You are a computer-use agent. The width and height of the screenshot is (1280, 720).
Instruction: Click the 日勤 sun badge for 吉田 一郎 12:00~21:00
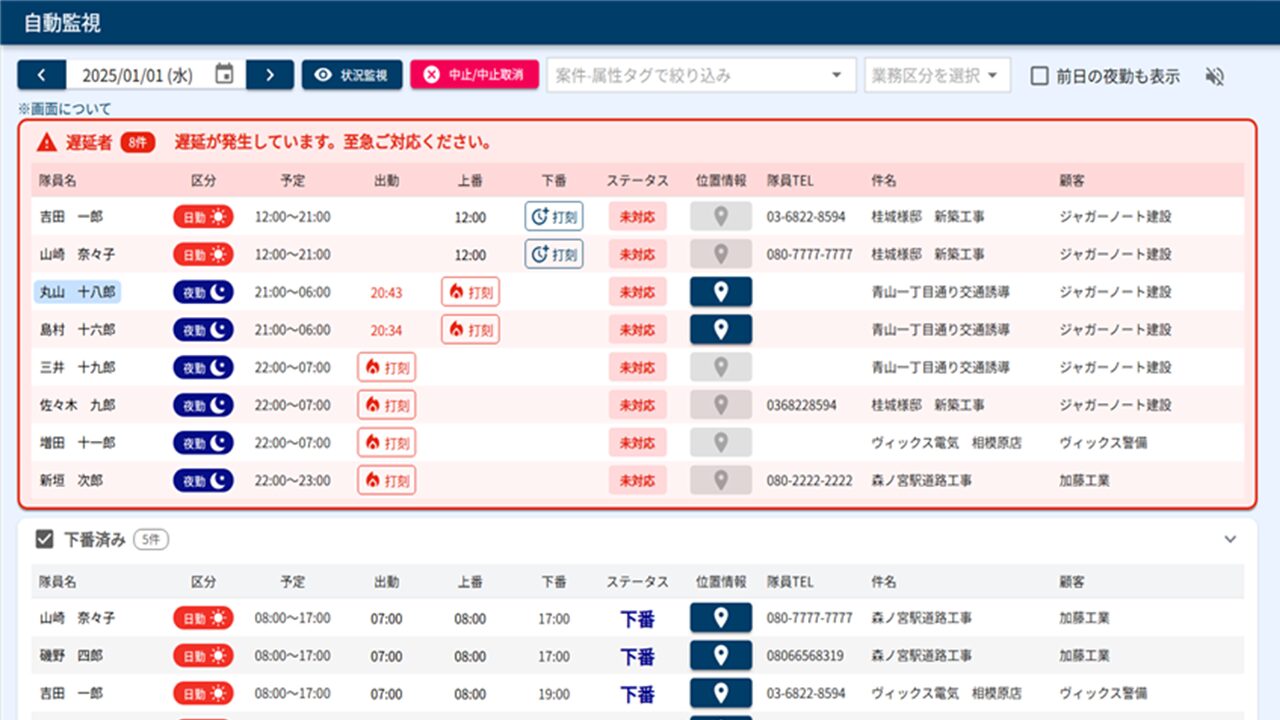(204, 217)
